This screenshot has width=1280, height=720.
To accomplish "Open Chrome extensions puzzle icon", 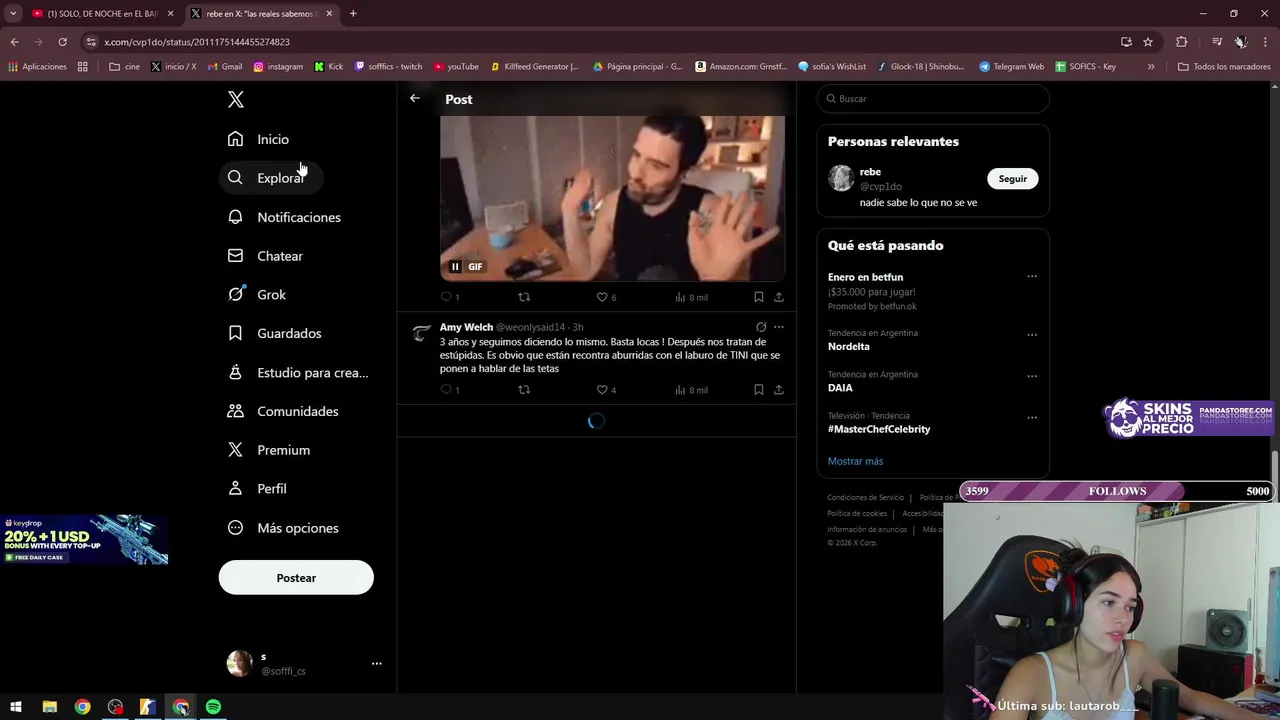I will (x=1181, y=42).
